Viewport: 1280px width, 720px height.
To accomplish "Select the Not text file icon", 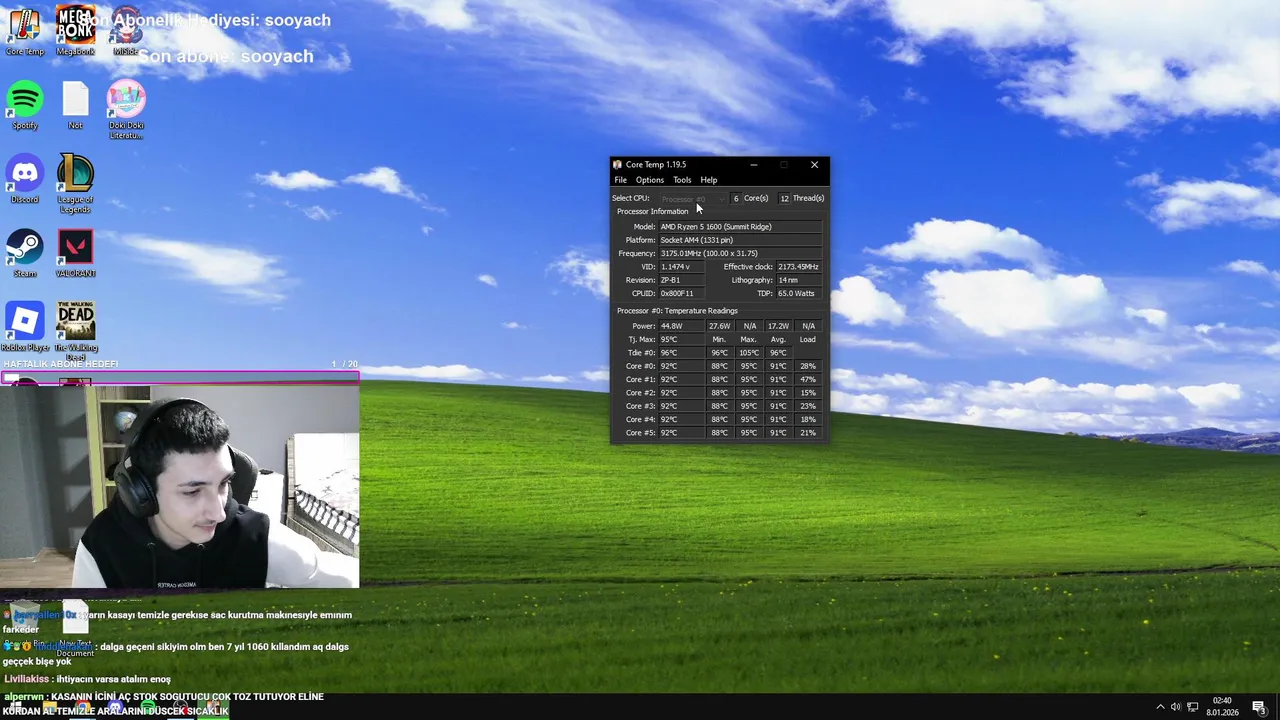I will (x=75, y=105).
